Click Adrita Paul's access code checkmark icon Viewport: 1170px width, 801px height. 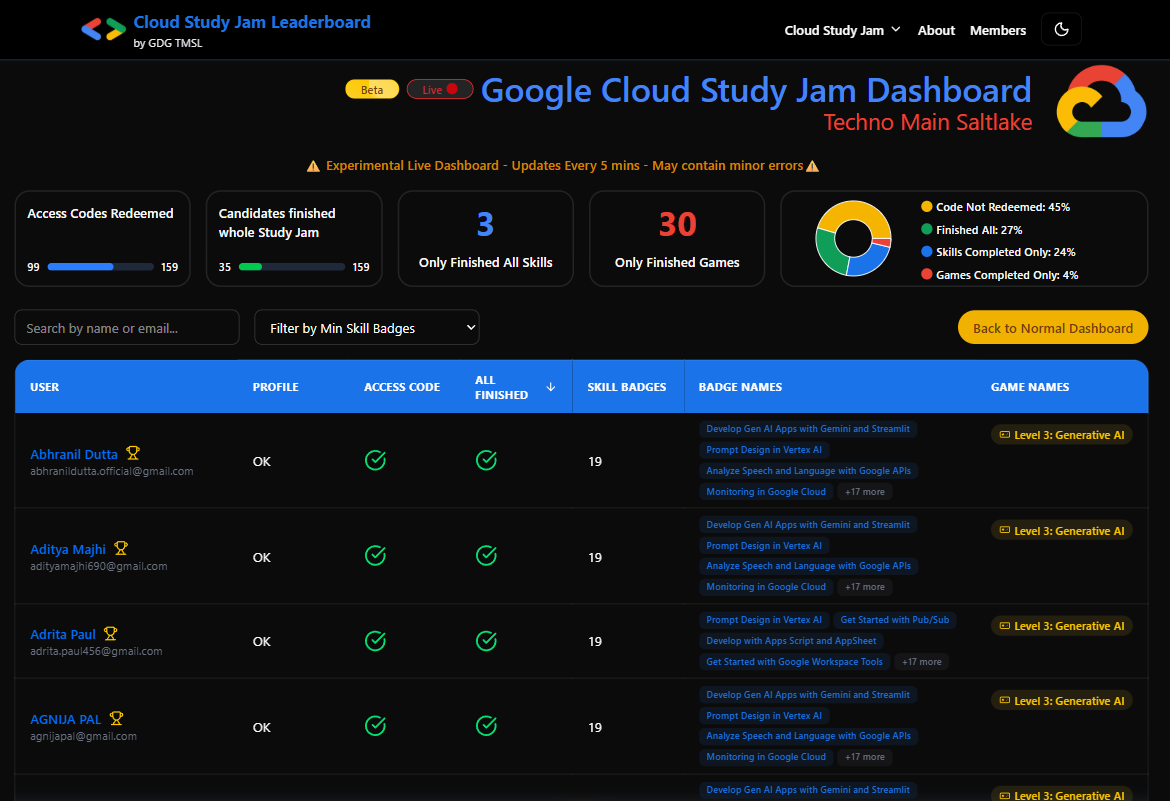coord(375,641)
